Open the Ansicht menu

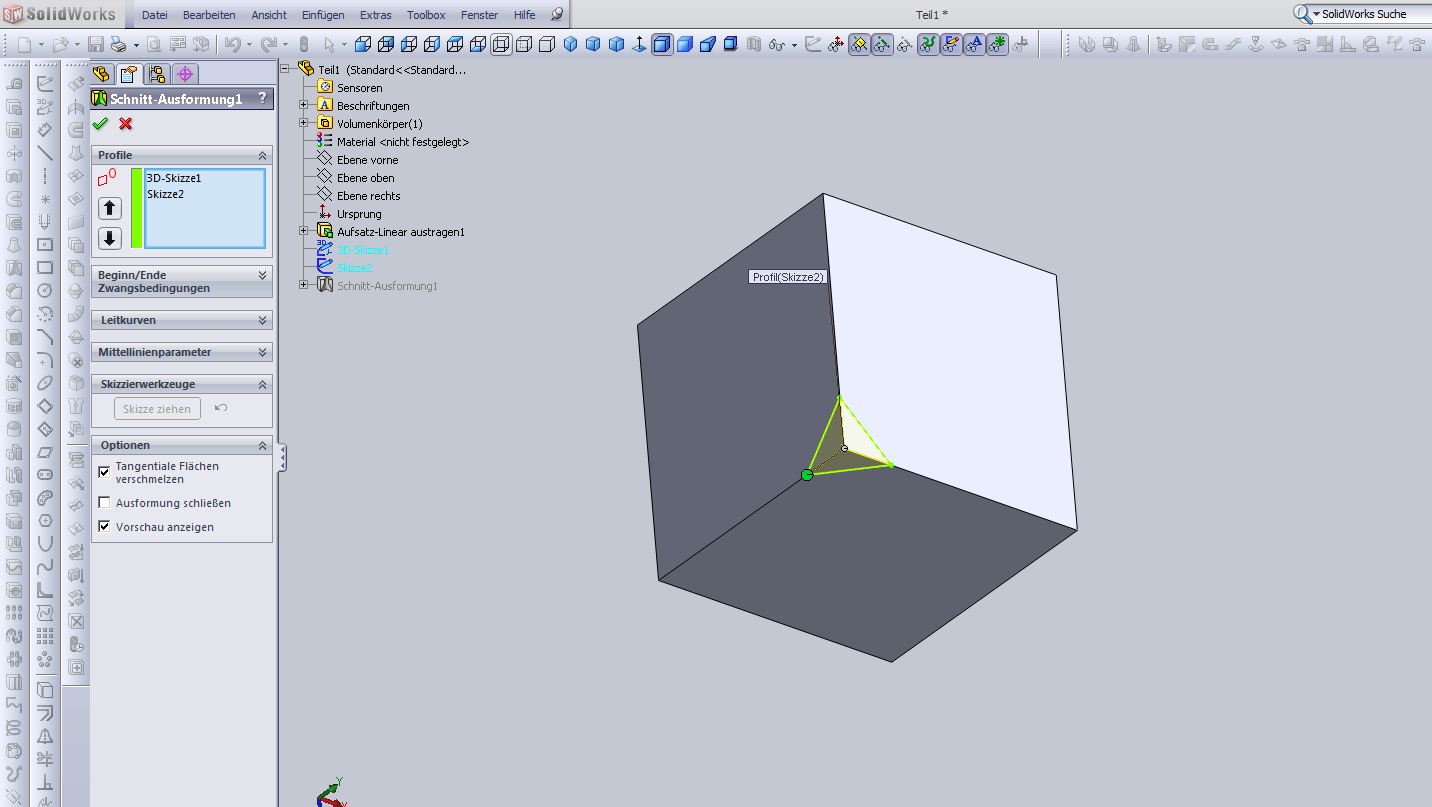click(269, 15)
